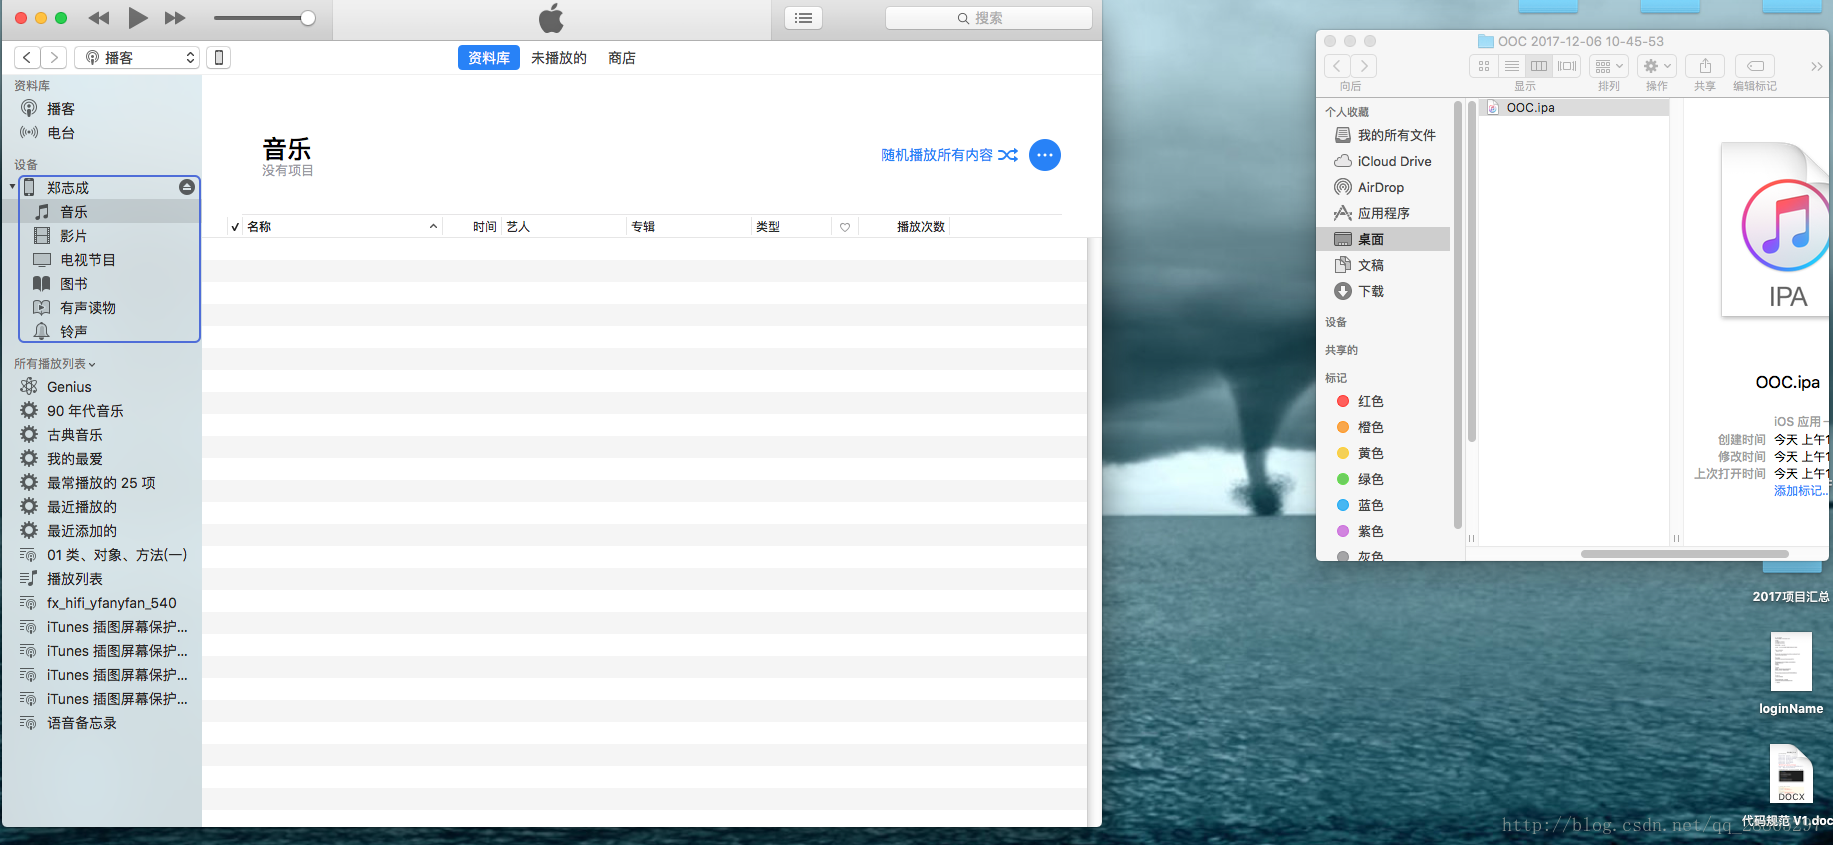Open the blue more options button
This screenshot has height=845, width=1833.
pos(1045,155)
